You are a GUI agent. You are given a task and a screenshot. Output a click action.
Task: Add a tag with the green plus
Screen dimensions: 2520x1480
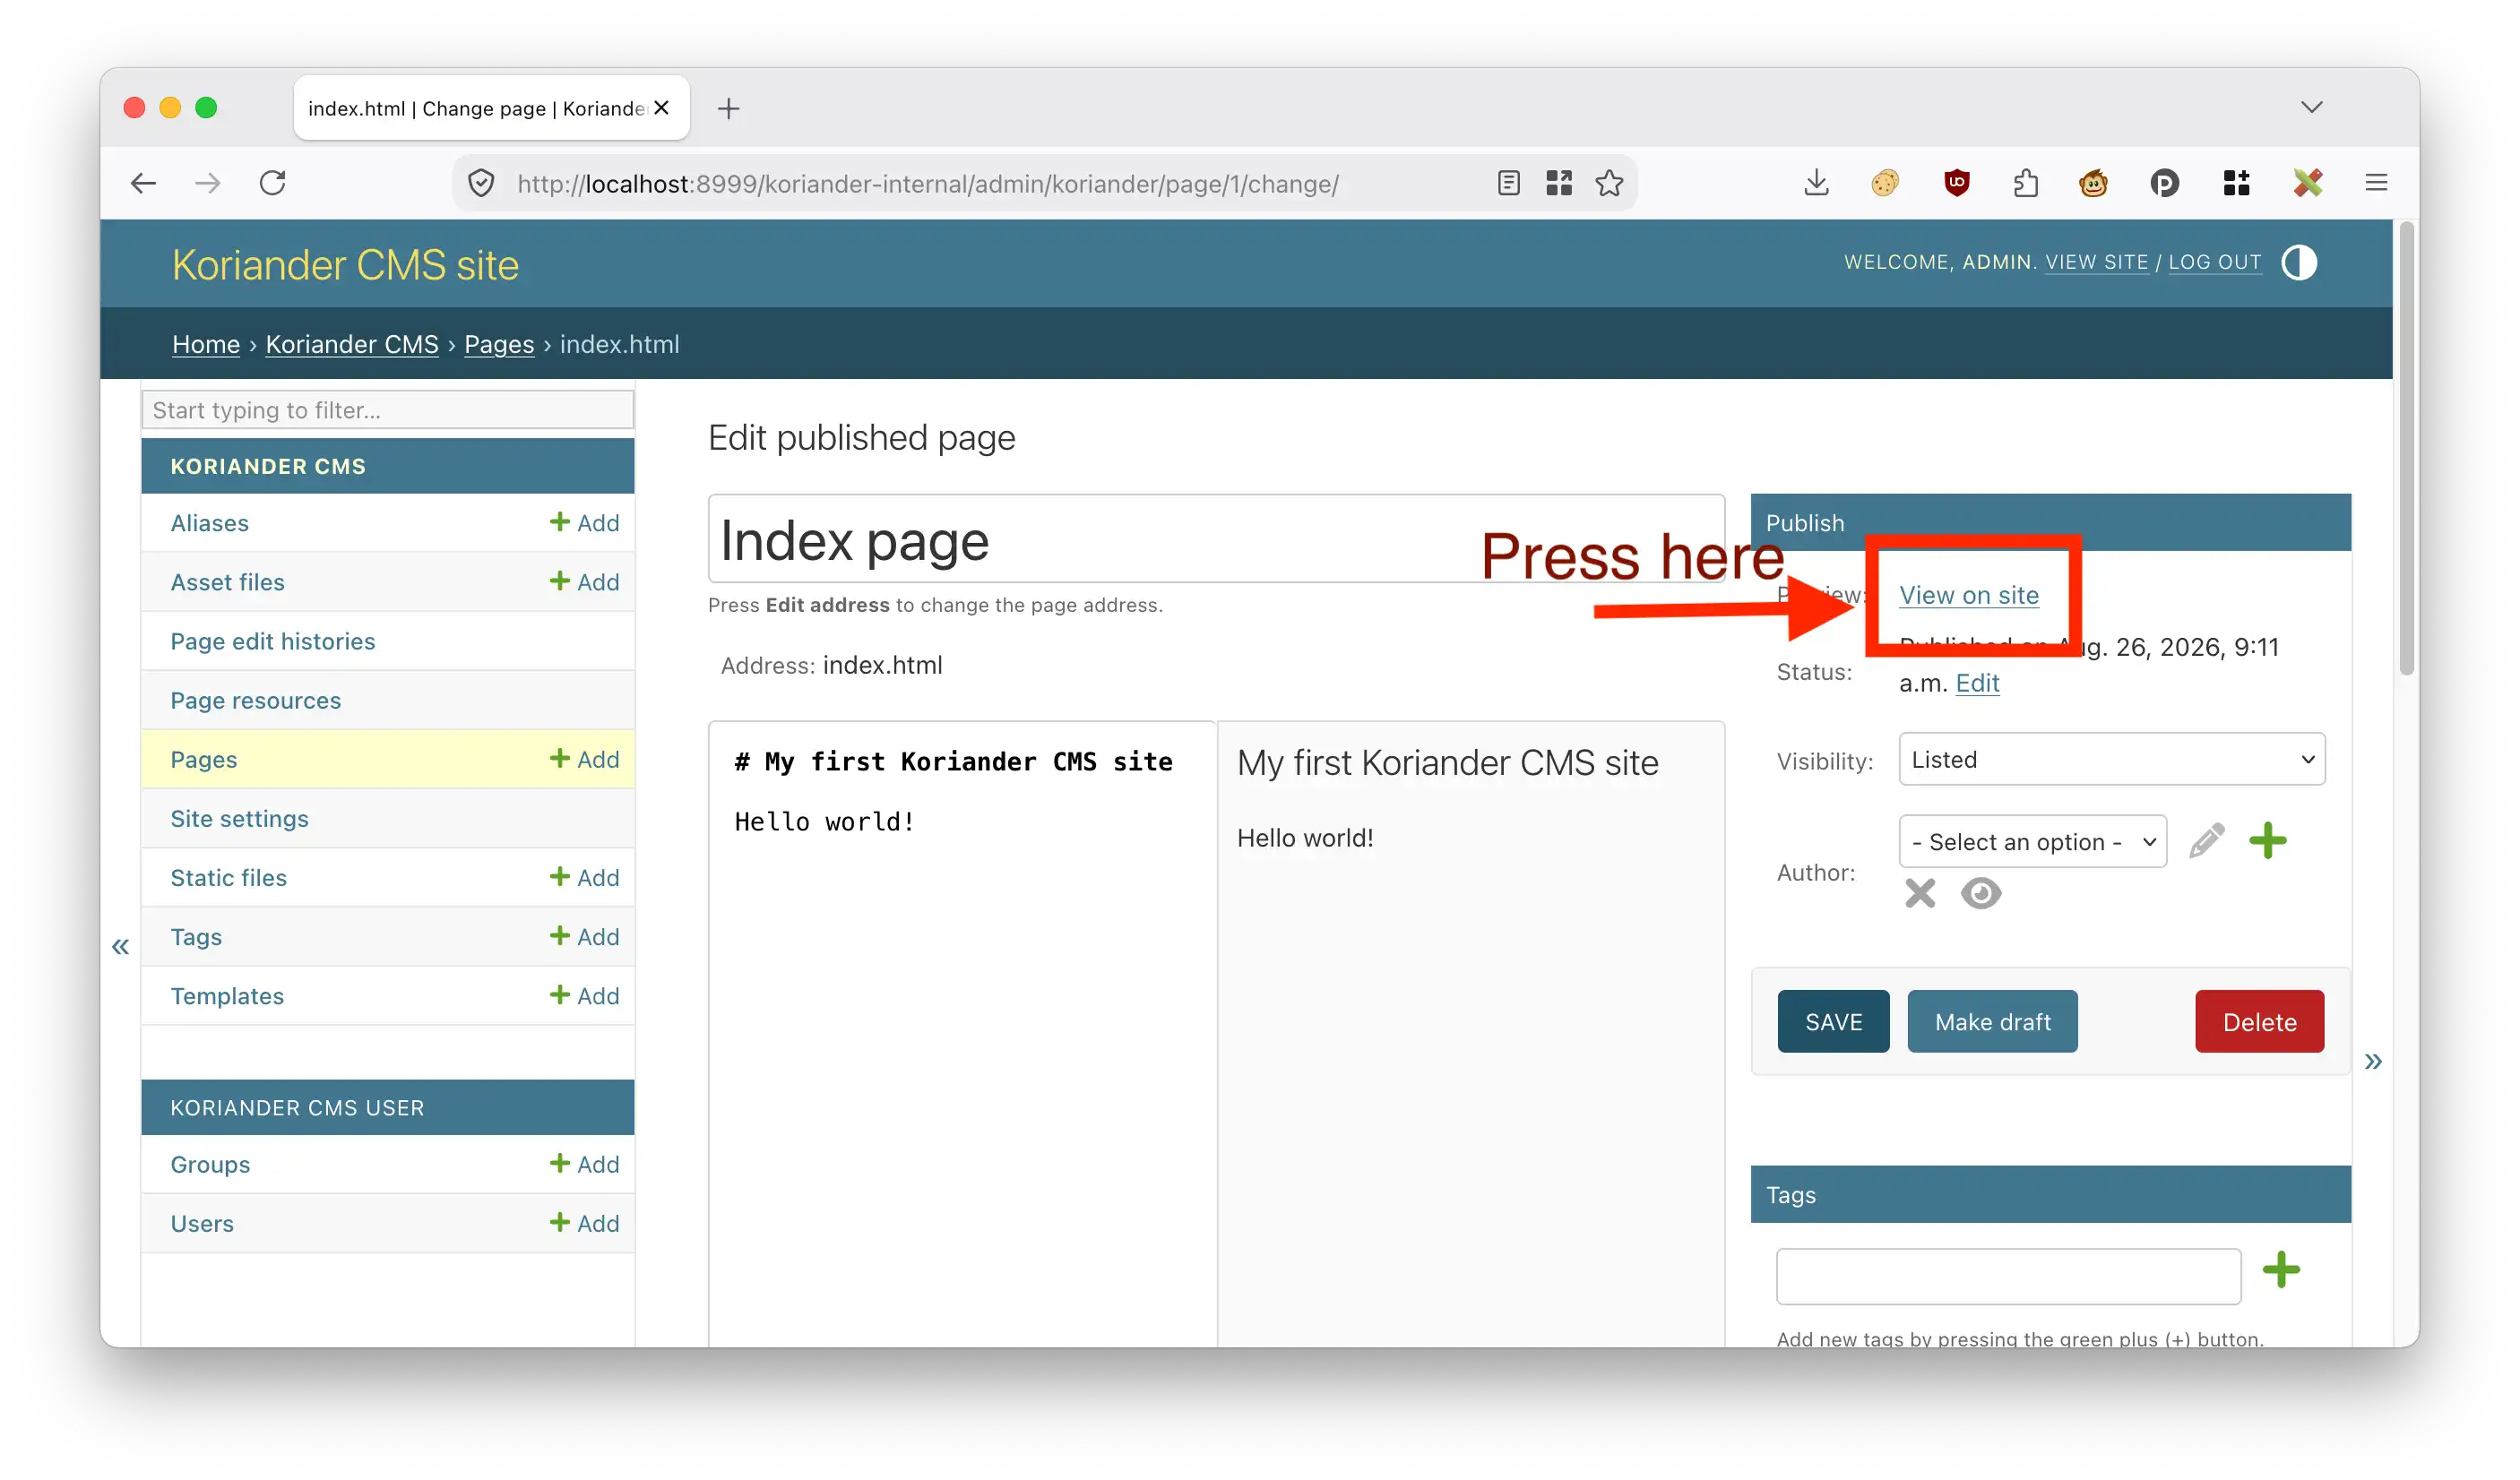[2281, 1270]
